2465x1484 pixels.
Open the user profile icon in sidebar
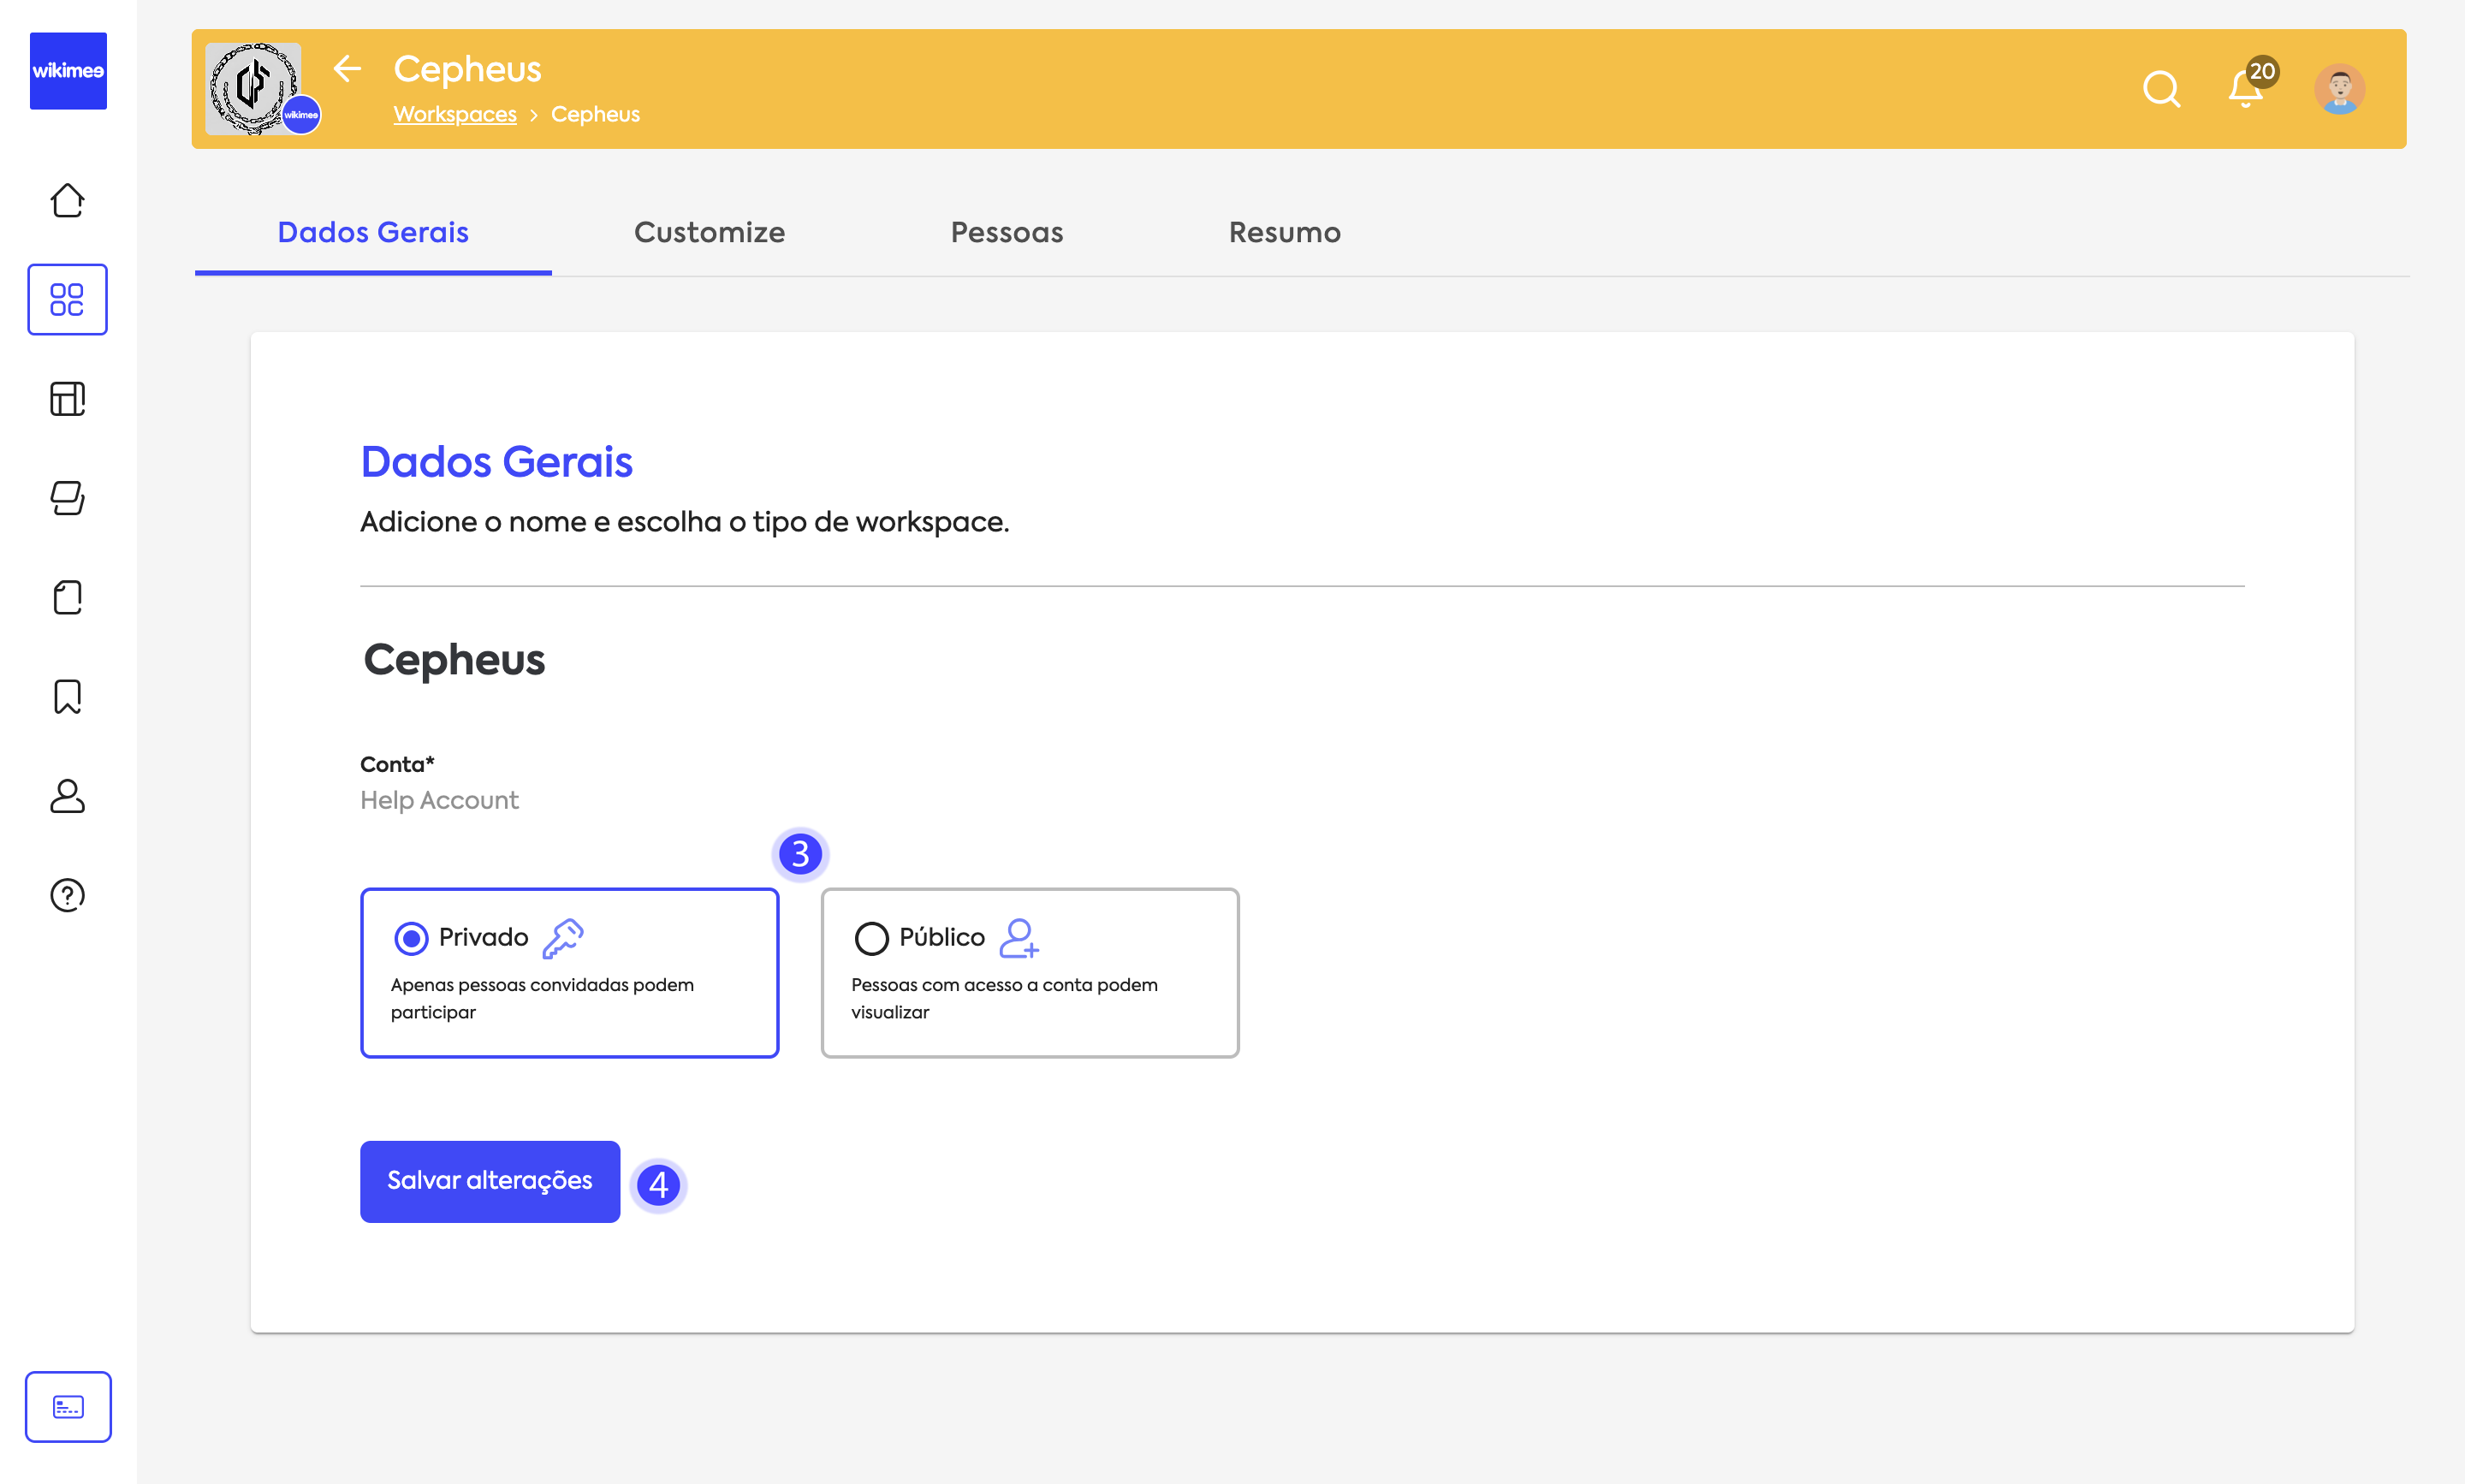point(67,796)
